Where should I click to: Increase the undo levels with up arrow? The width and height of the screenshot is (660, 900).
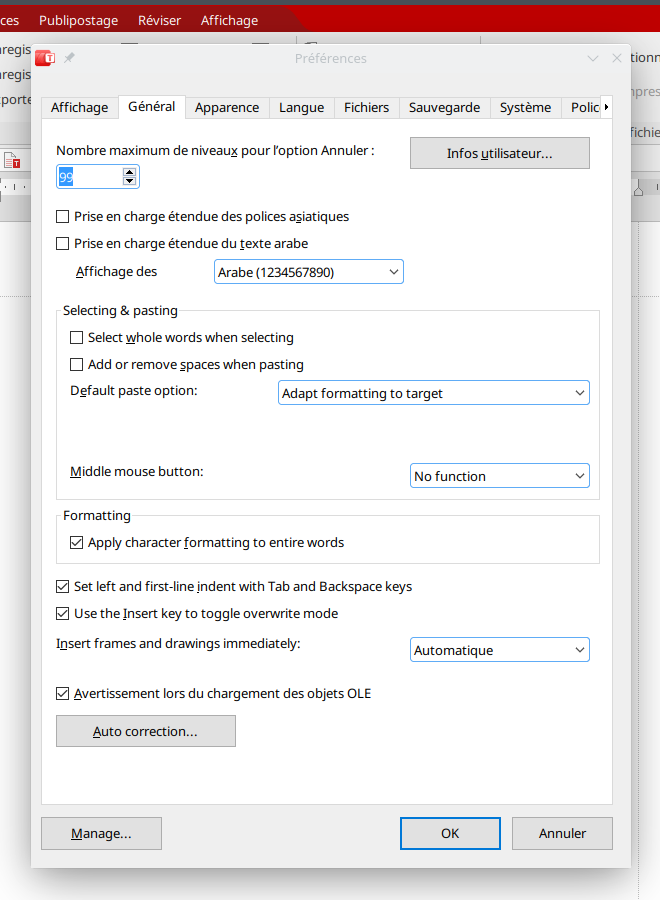coord(129,172)
